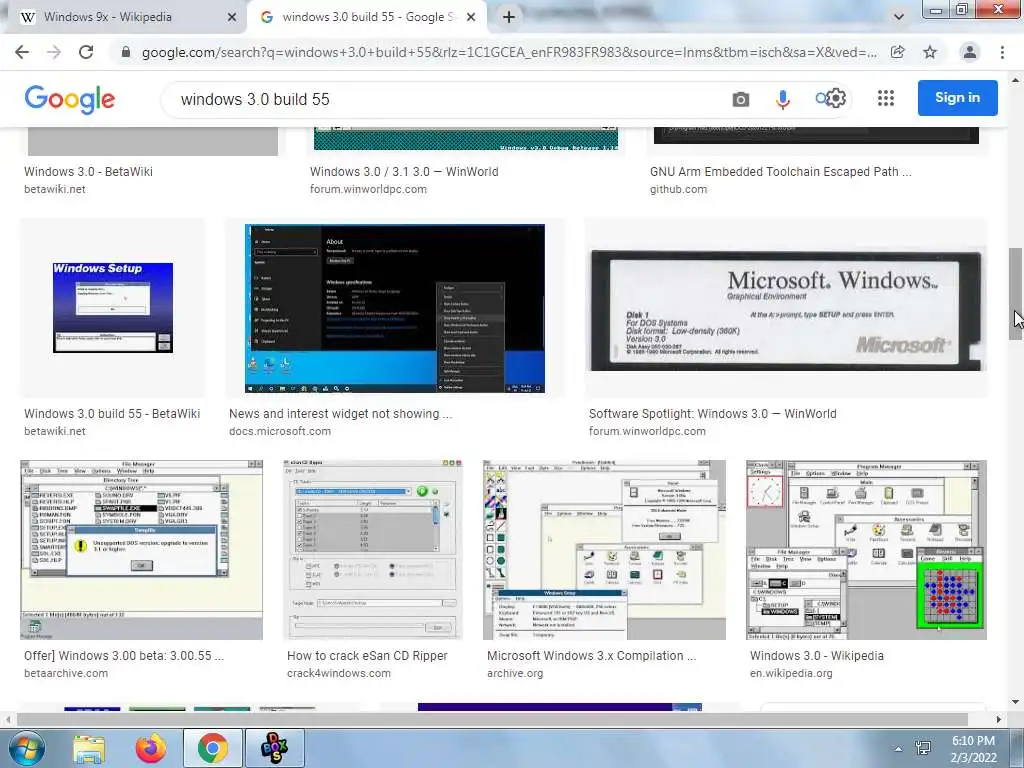Click the padlock site info icon
Screen dimensions: 1024x768
click(x=126, y=52)
